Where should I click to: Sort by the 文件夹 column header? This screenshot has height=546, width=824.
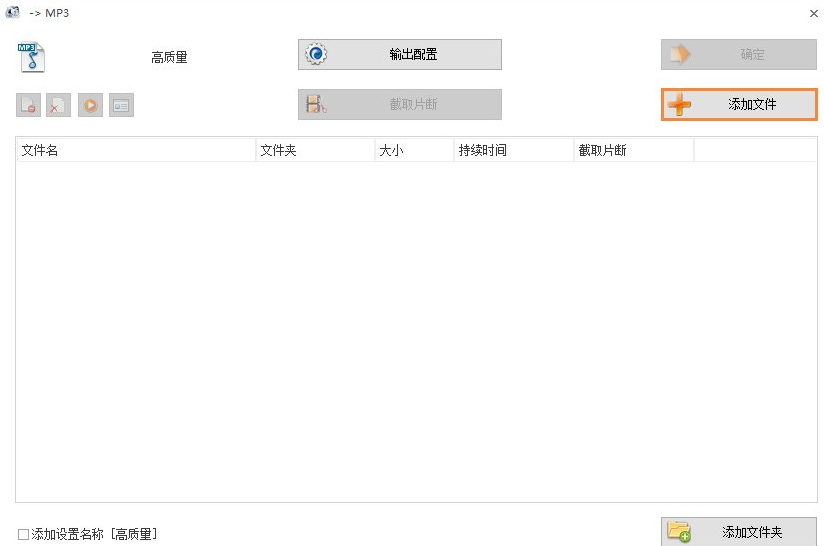pos(315,150)
